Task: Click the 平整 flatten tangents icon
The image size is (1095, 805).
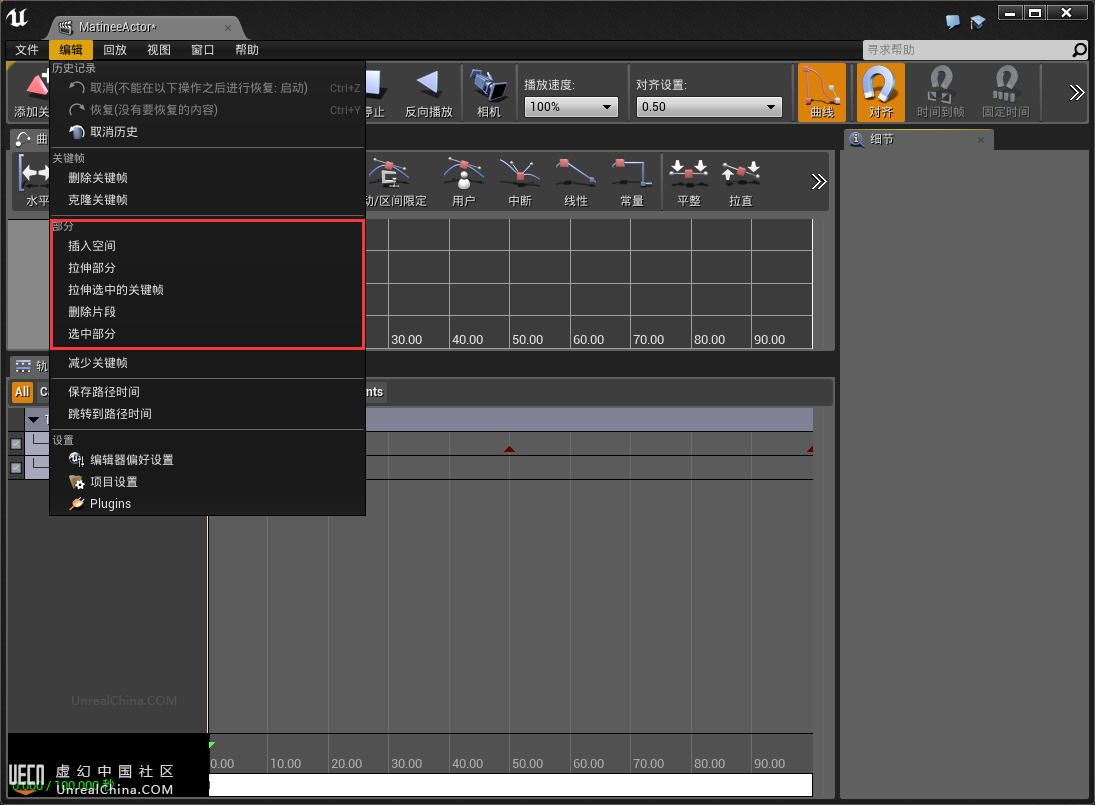Action: [689, 182]
